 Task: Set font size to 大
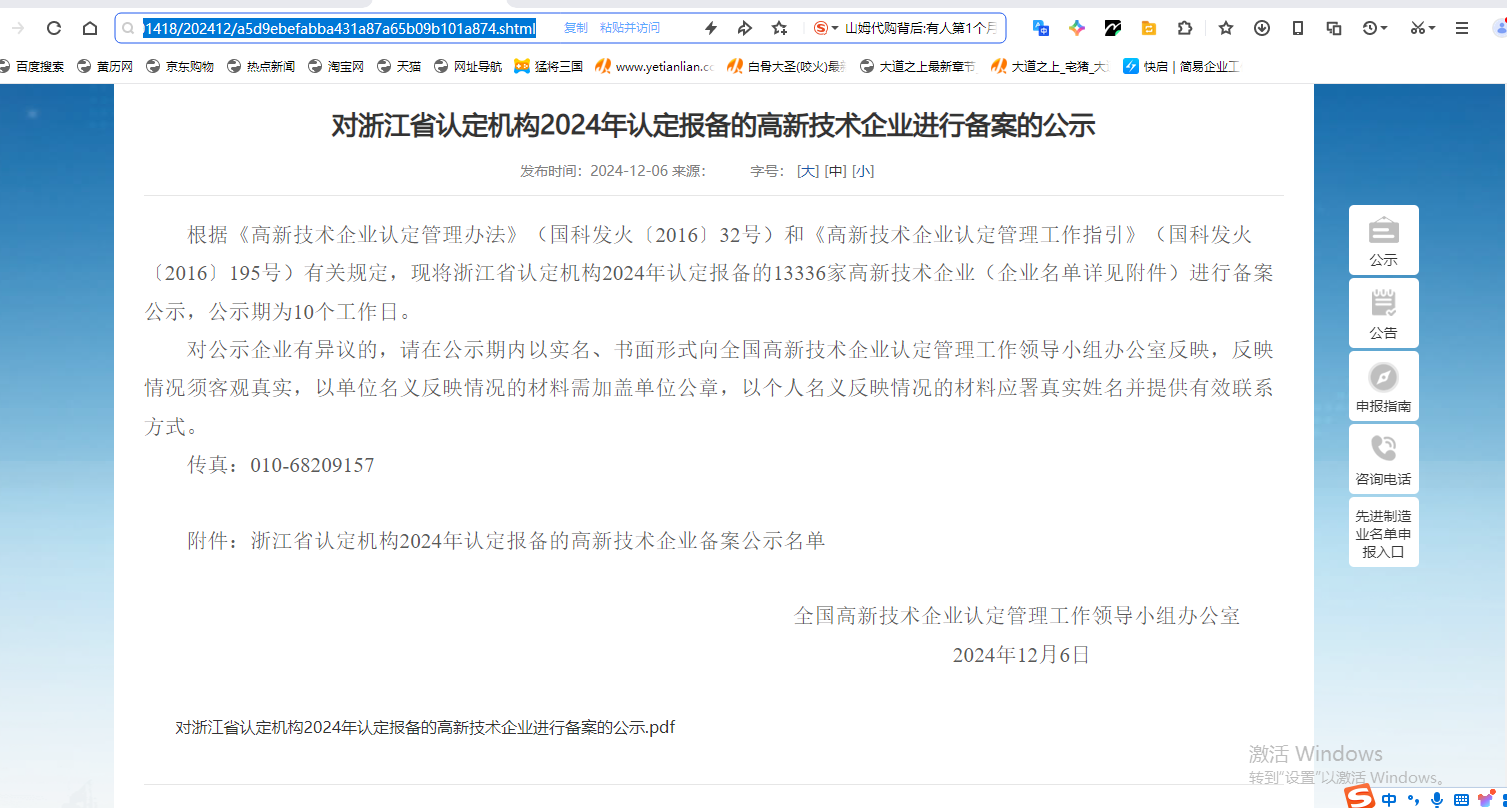pos(808,171)
